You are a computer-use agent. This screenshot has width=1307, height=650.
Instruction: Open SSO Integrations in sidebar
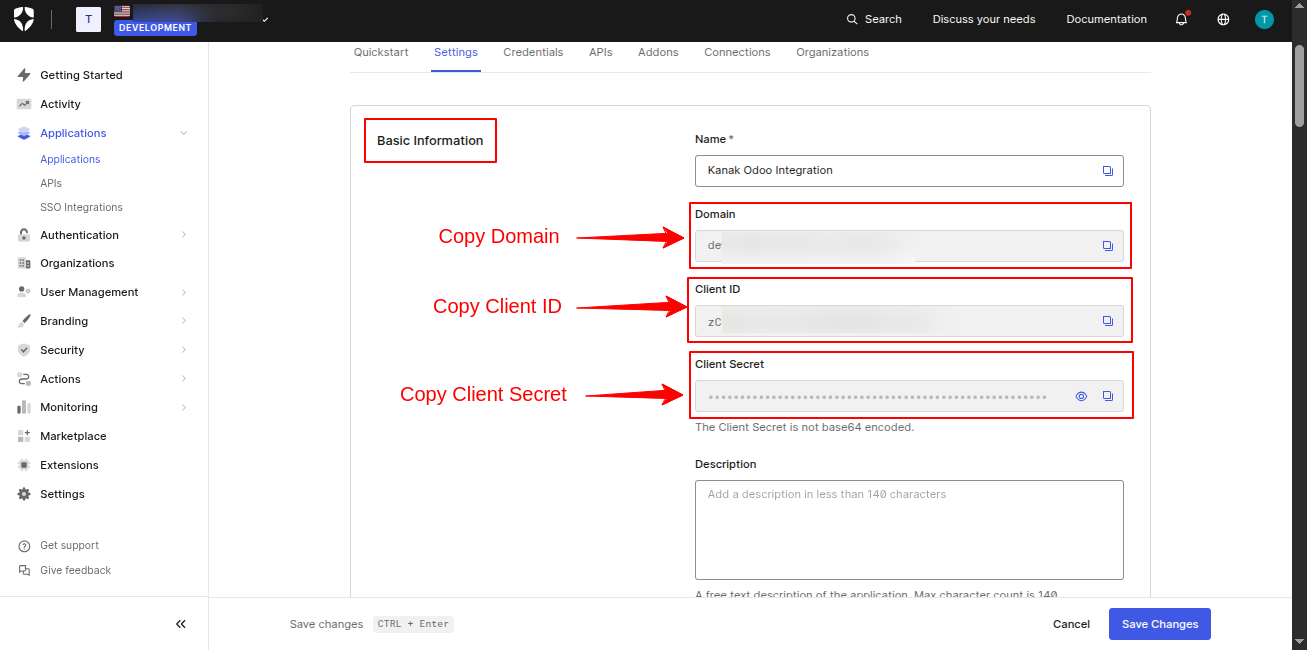click(x=81, y=207)
